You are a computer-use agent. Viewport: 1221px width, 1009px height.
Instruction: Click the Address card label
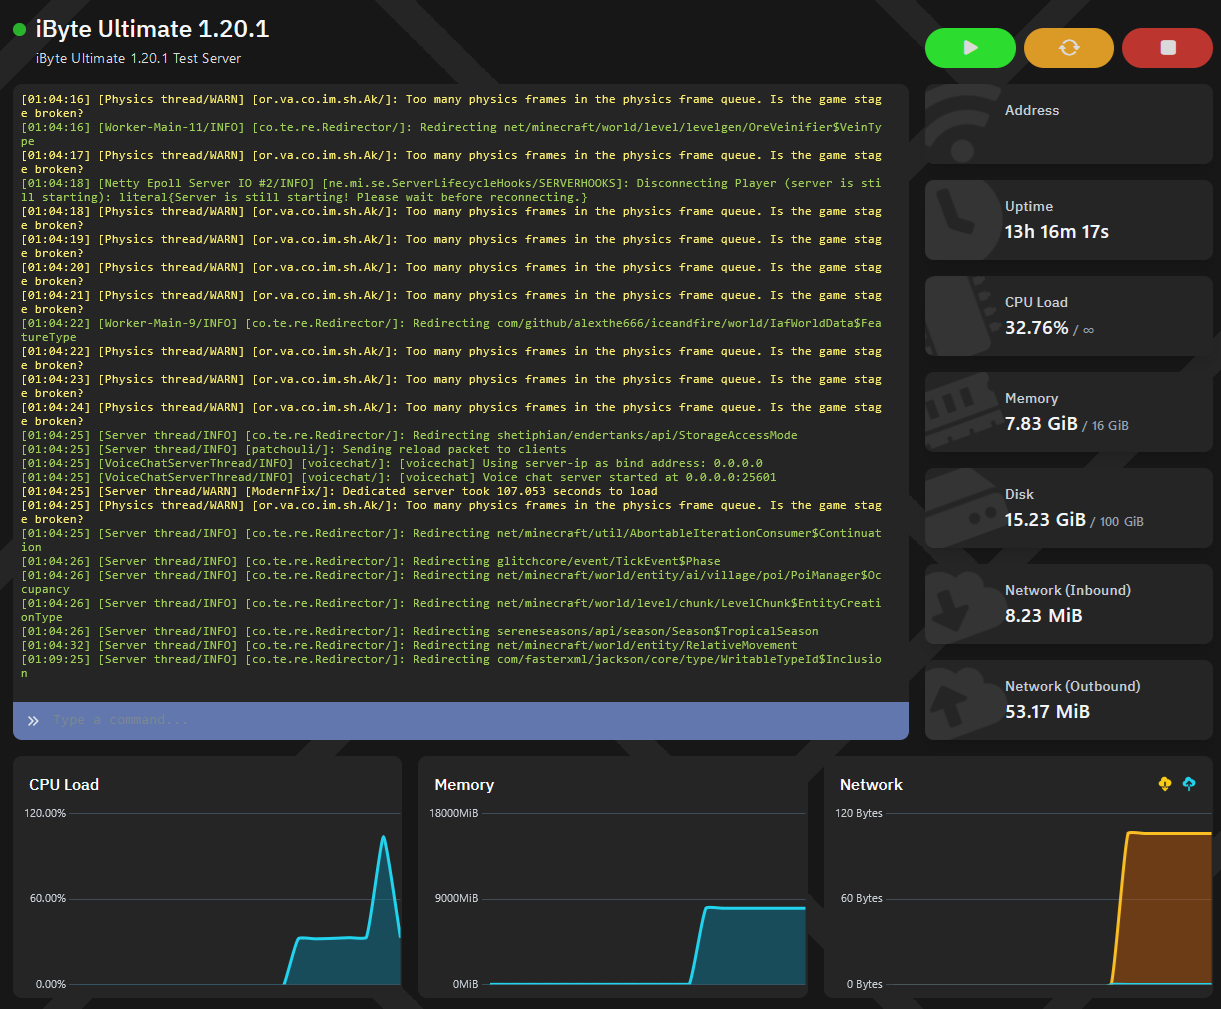tap(1032, 111)
